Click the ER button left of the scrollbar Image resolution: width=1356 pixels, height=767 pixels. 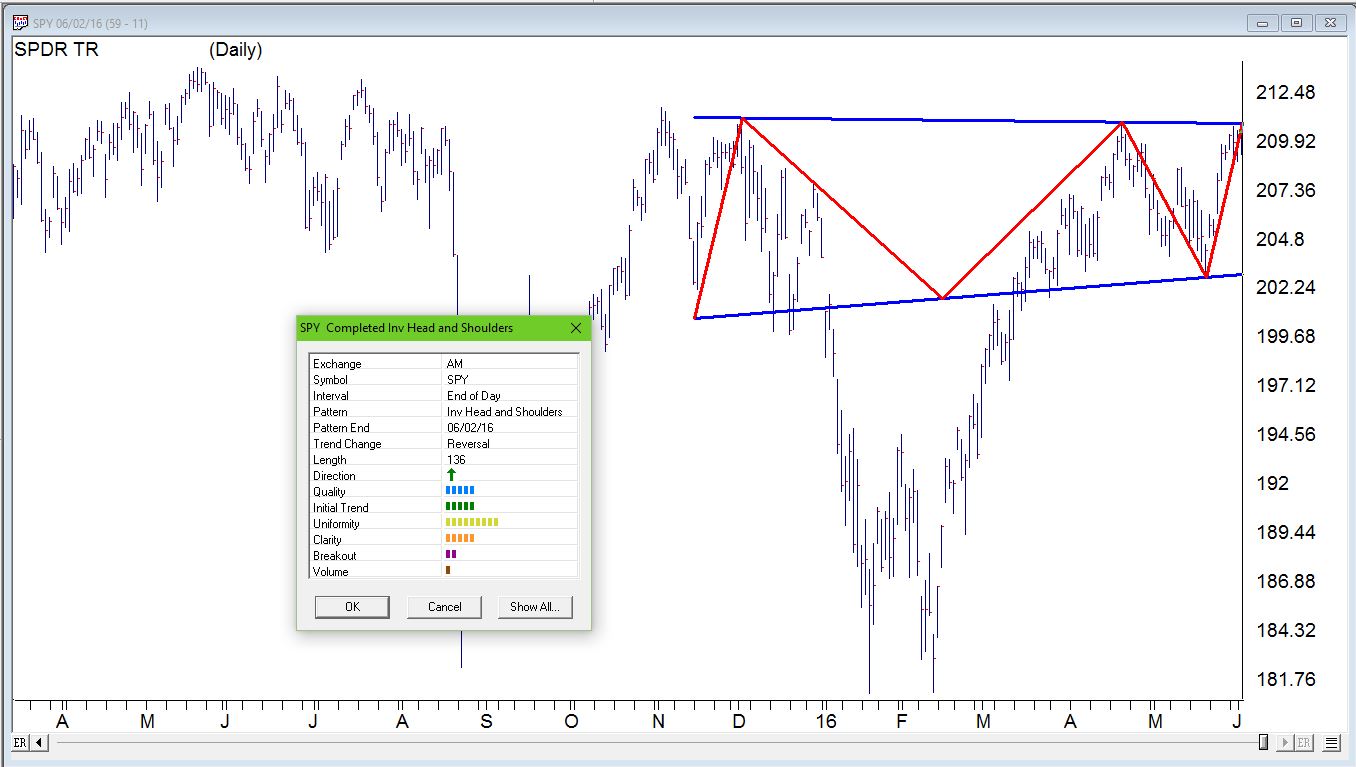[20, 743]
